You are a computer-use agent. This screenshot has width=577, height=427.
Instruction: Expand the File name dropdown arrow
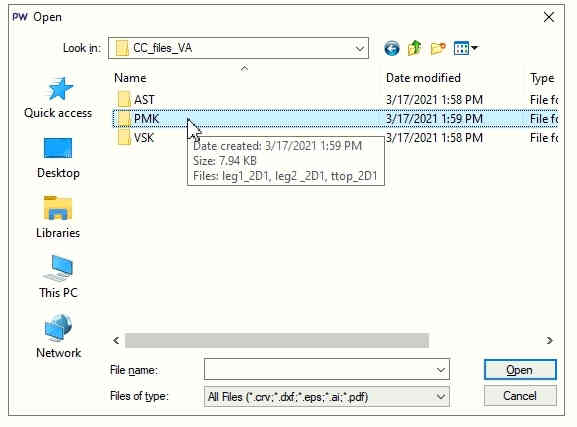440,370
